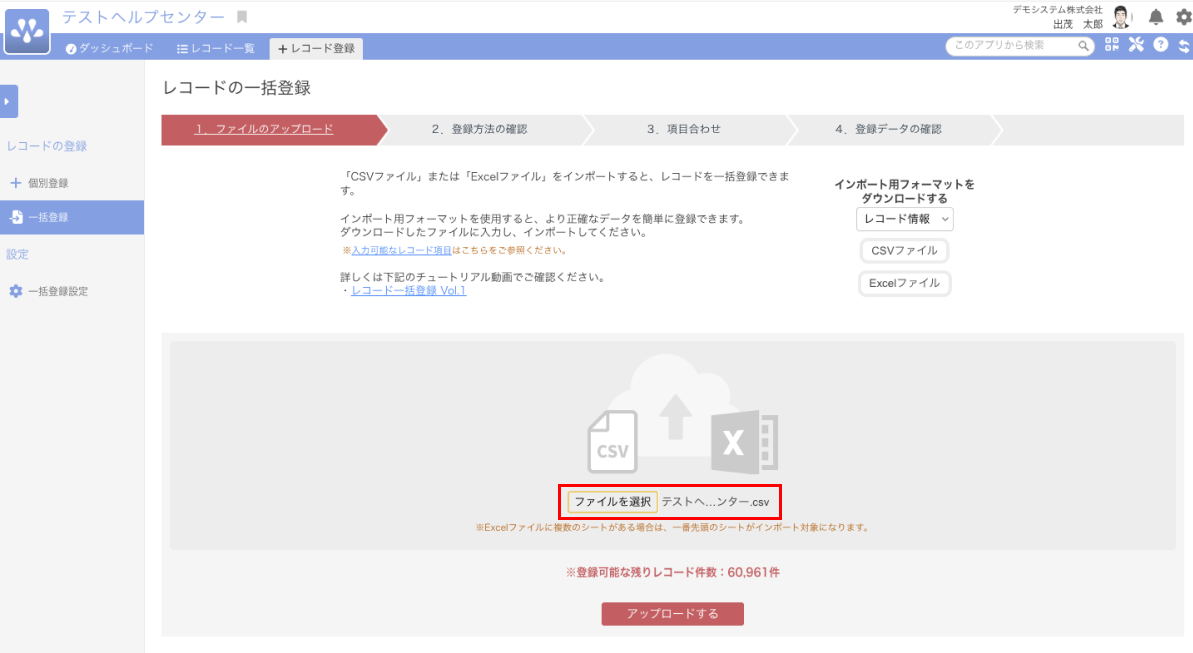Click the テストヘルプセンター app title
1193x653 pixels.
(143, 17)
